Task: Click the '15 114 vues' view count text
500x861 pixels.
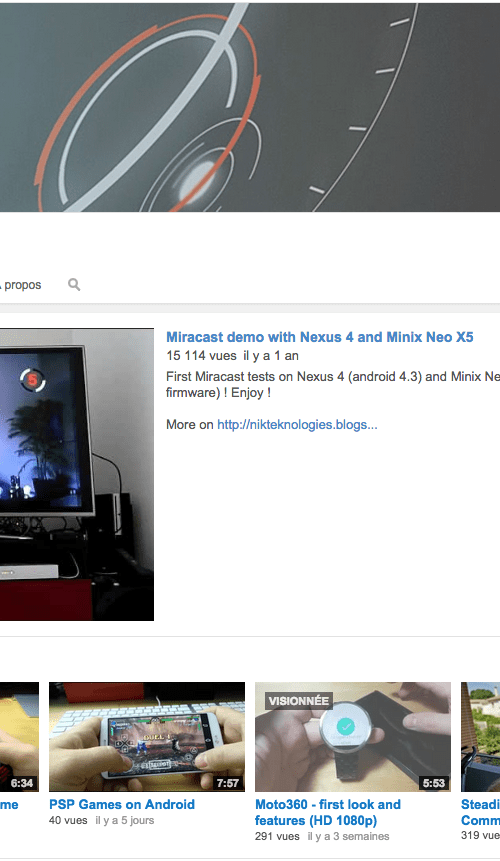Action: [201, 356]
